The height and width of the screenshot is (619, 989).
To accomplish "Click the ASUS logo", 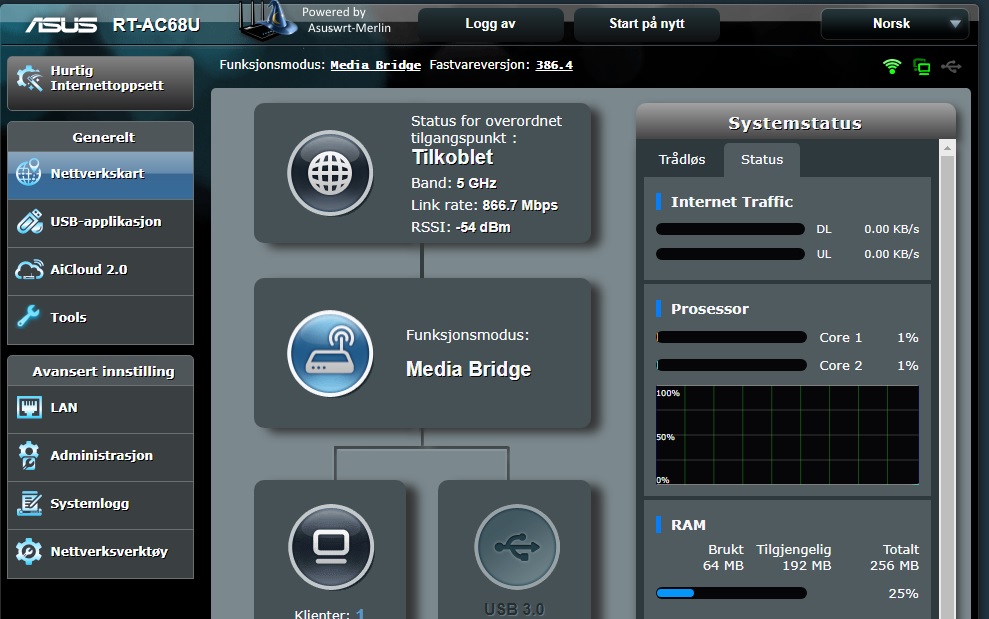I will tap(61, 25).
